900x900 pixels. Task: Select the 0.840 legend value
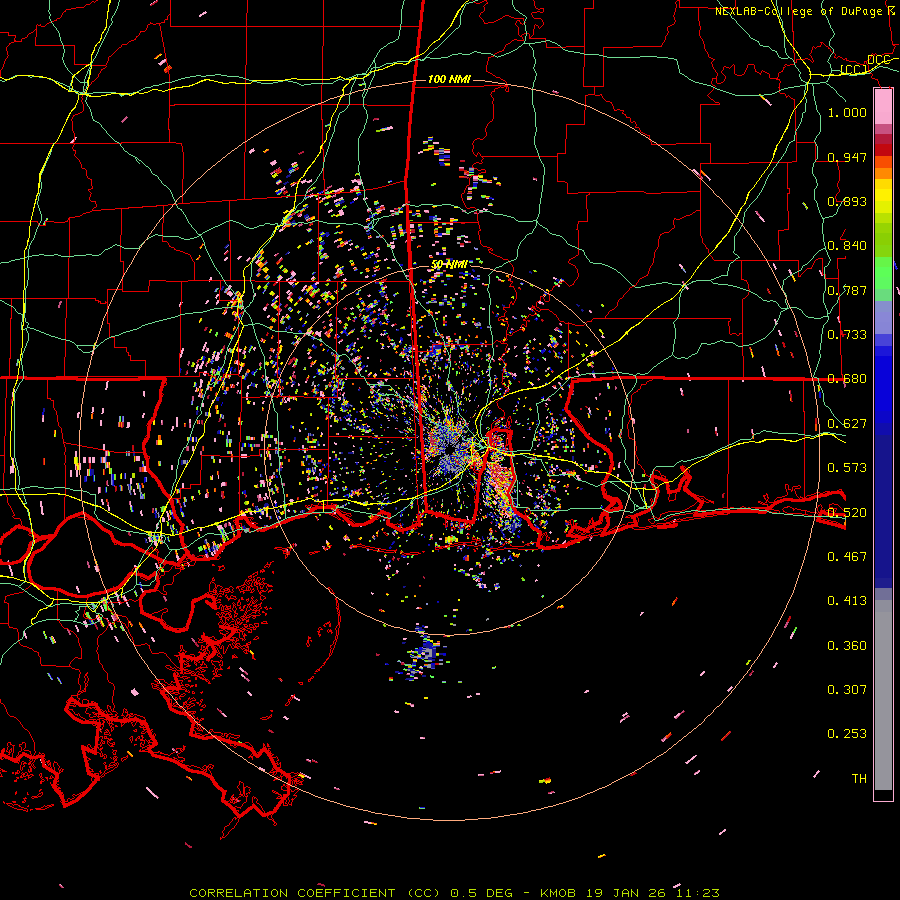pyautogui.click(x=847, y=246)
